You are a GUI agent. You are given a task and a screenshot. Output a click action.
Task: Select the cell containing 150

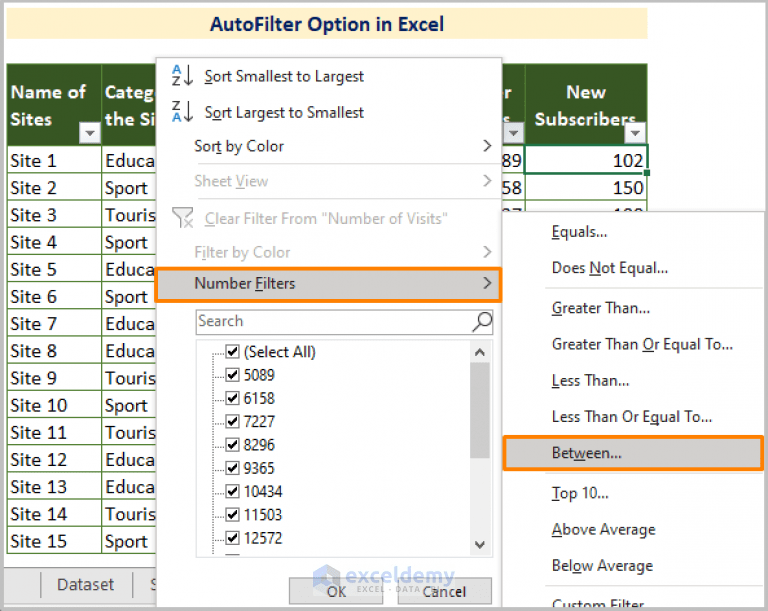tap(586, 187)
